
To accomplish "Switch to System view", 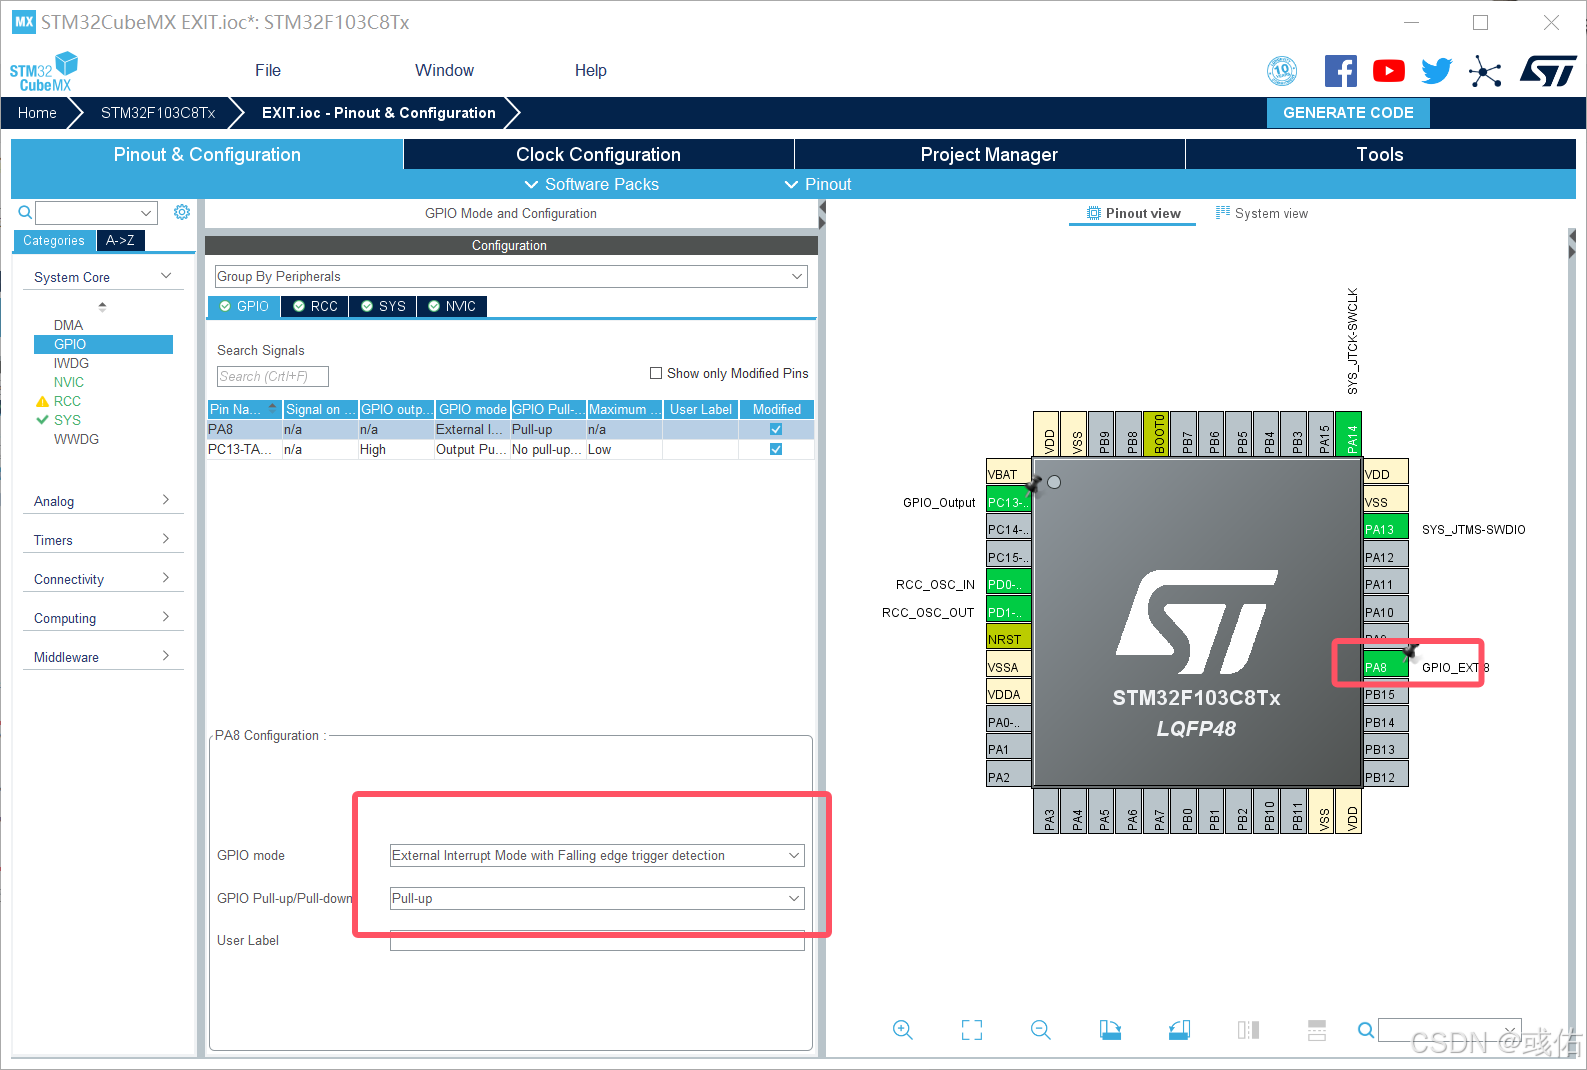I will (1261, 213).
